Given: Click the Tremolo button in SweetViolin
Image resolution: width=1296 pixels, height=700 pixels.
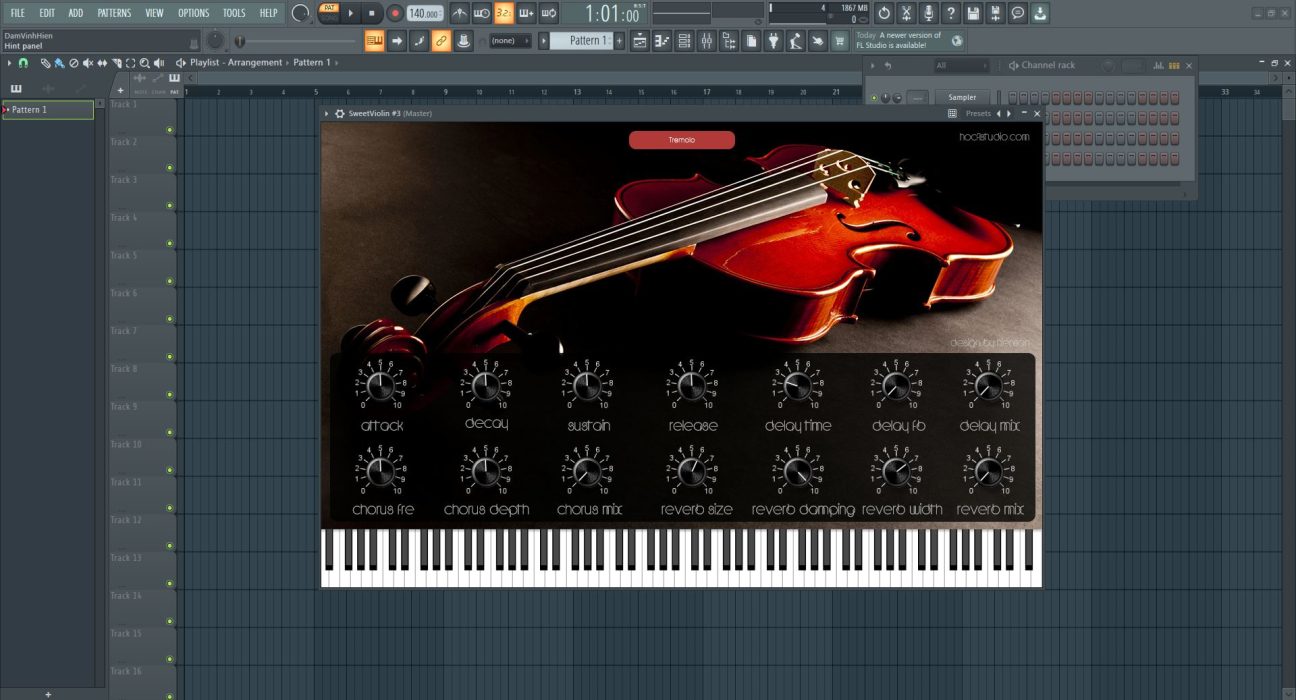Looking at the screenshot, I should (x=681, y=139).
